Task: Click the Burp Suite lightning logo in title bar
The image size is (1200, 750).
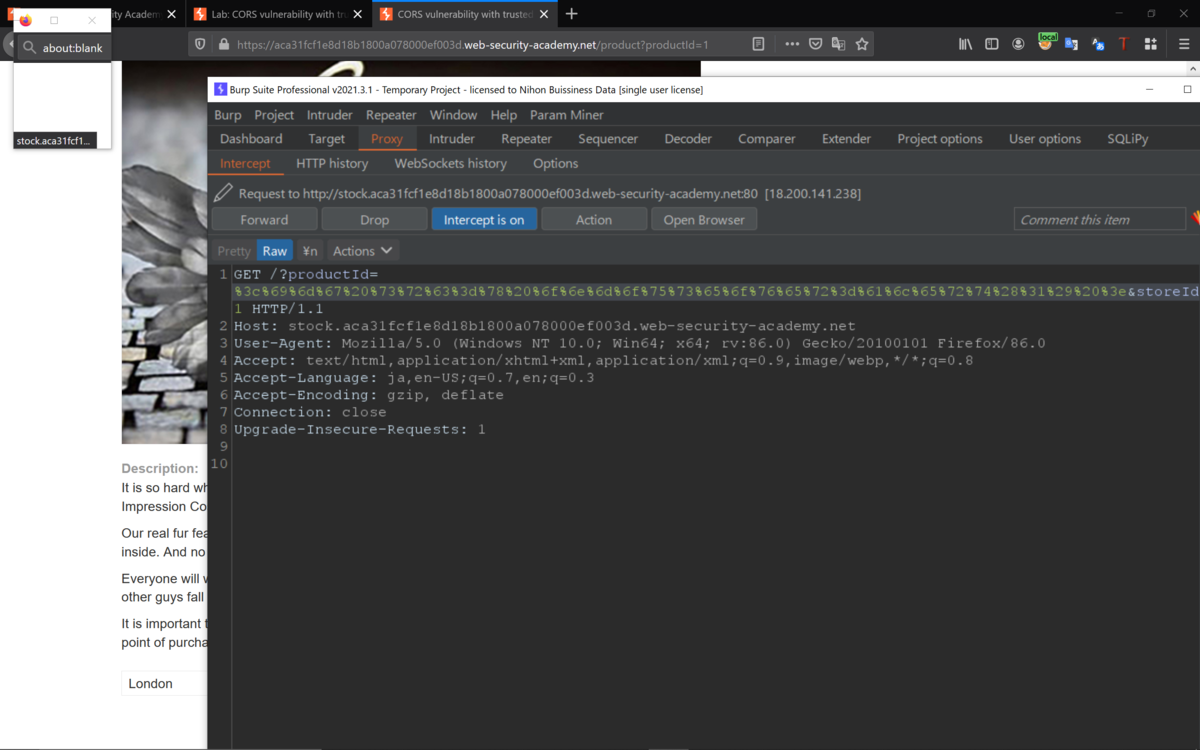Action: click(x=221, y=89)
